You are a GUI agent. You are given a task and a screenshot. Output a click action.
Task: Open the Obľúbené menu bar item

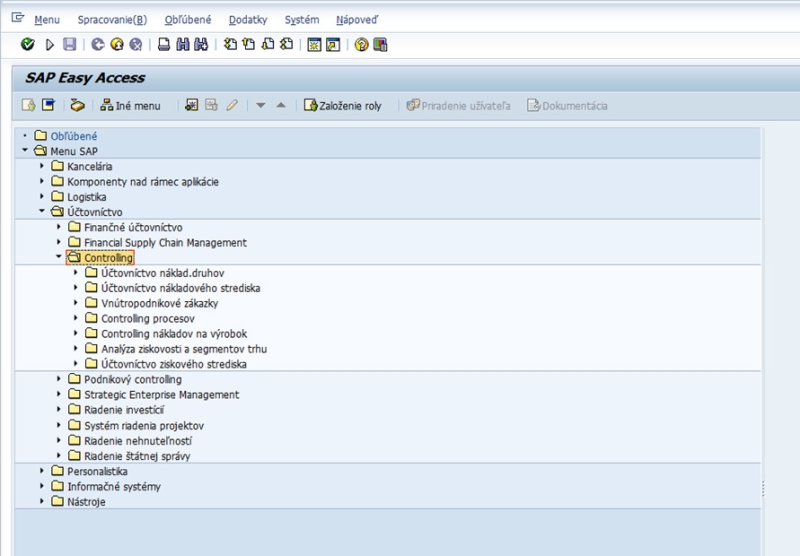click(188, 20)
